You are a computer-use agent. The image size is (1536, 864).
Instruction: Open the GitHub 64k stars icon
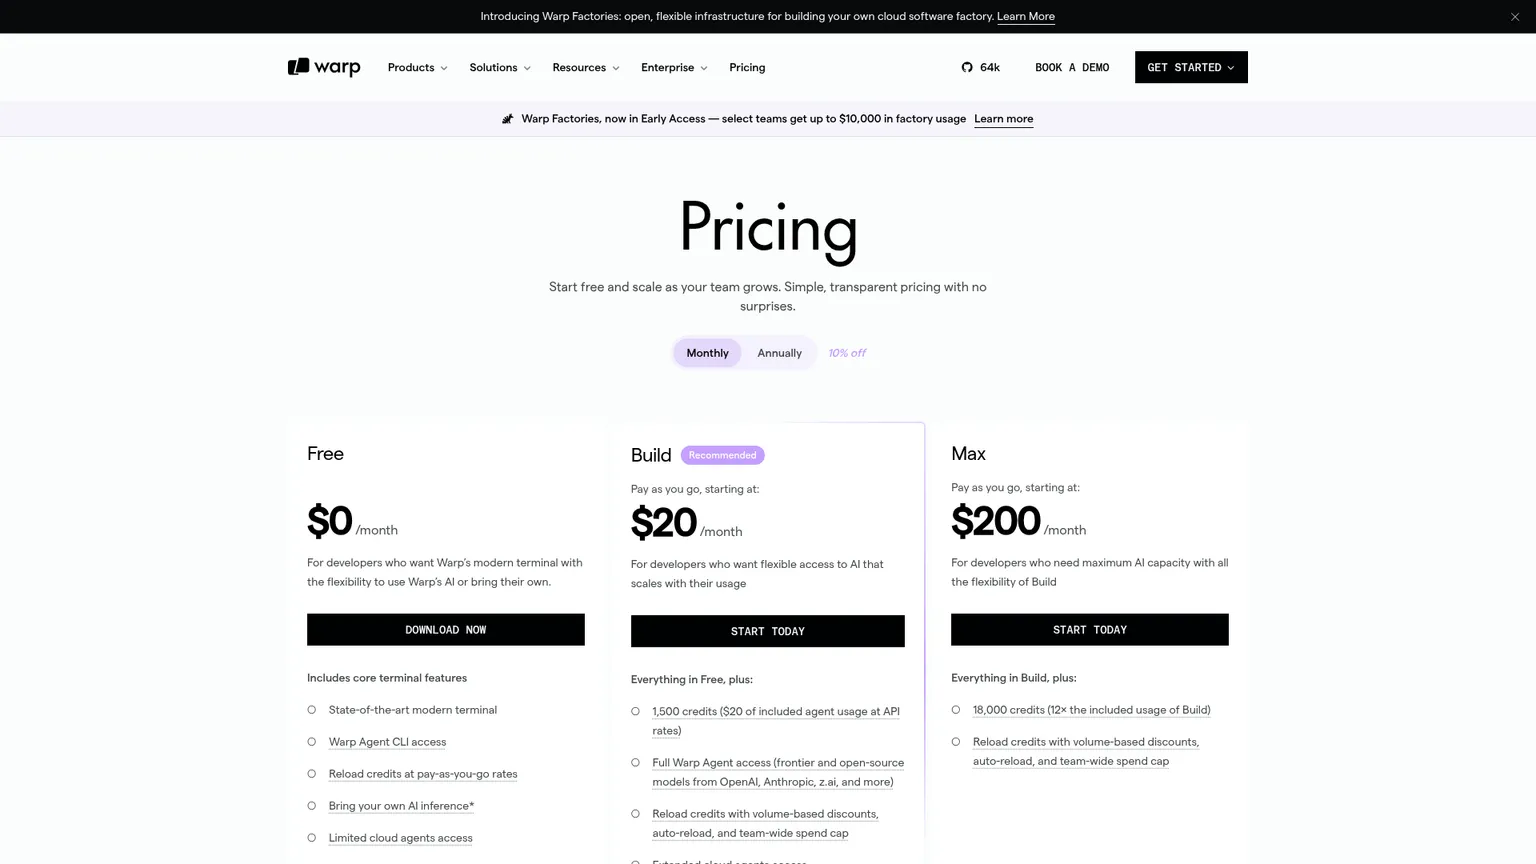[x=967, y=67]
